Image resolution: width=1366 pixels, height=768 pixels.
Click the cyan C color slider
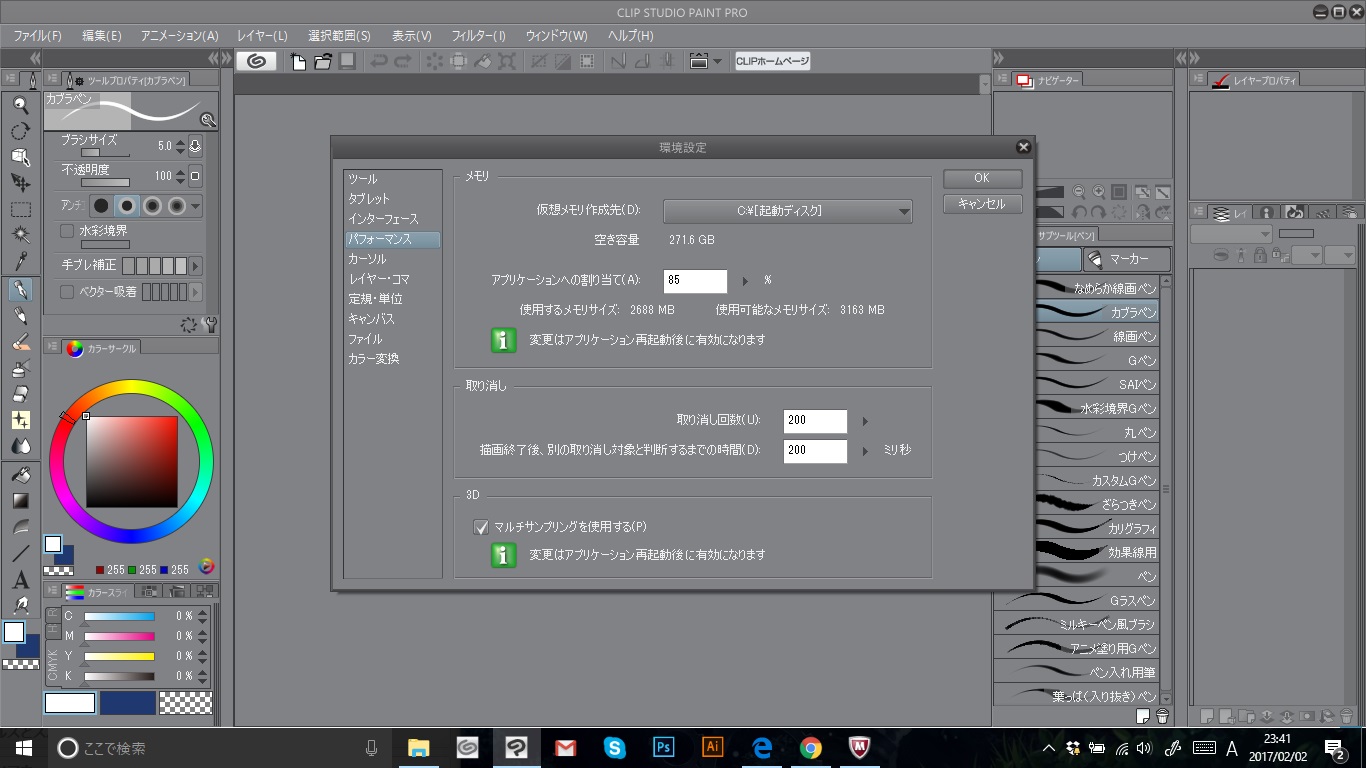point(120,616)
